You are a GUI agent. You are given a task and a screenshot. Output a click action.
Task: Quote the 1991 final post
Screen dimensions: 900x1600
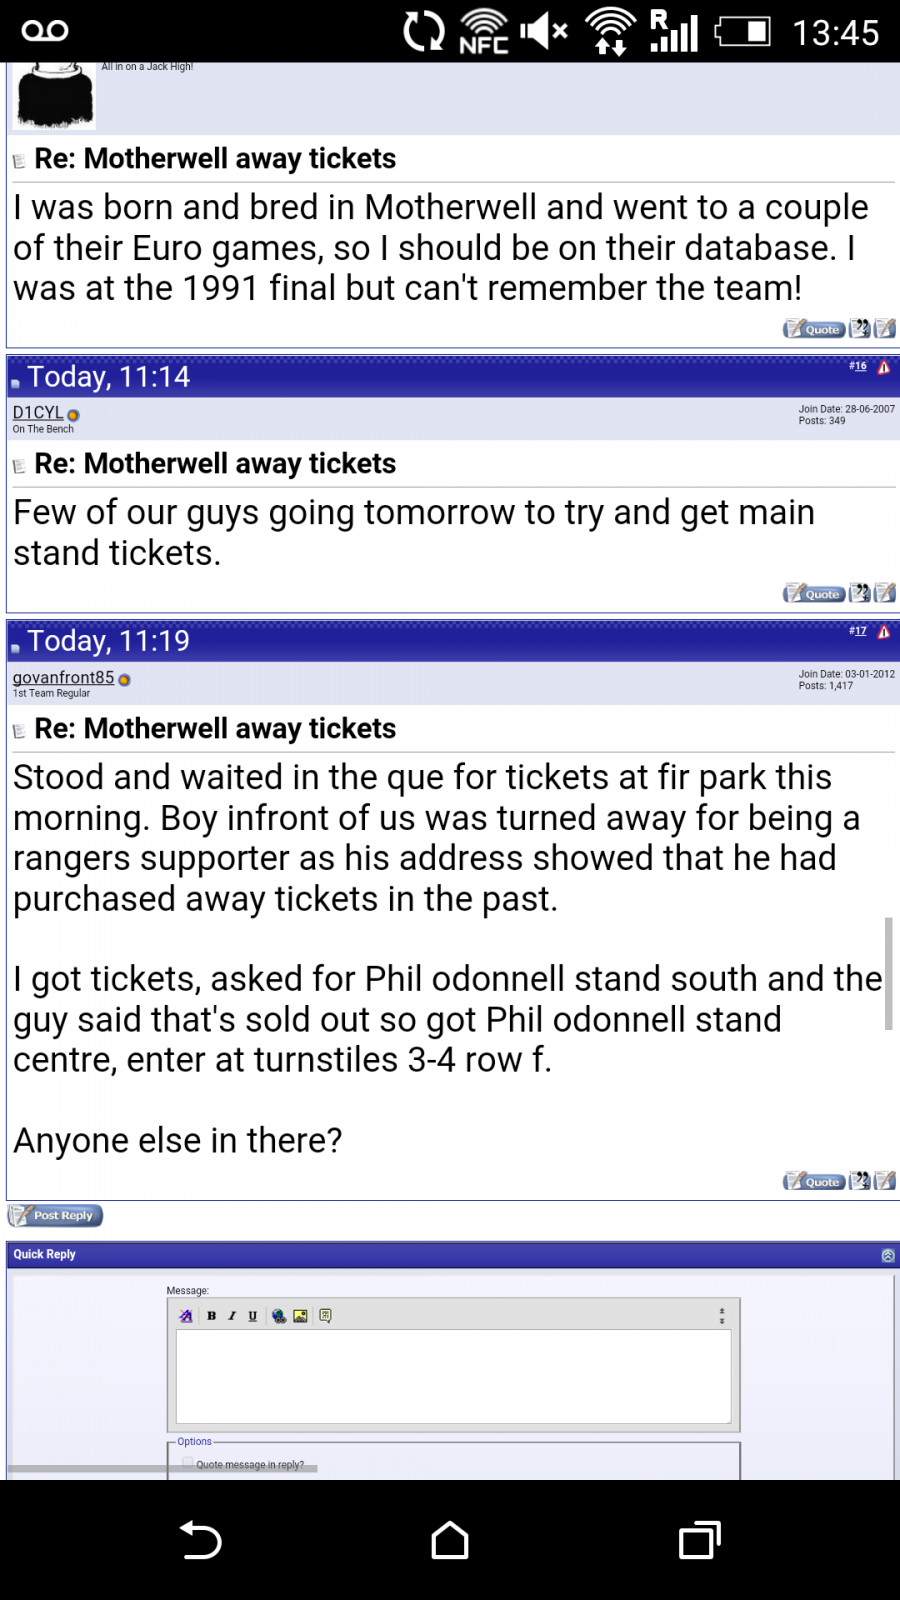[x=814, y=329]
